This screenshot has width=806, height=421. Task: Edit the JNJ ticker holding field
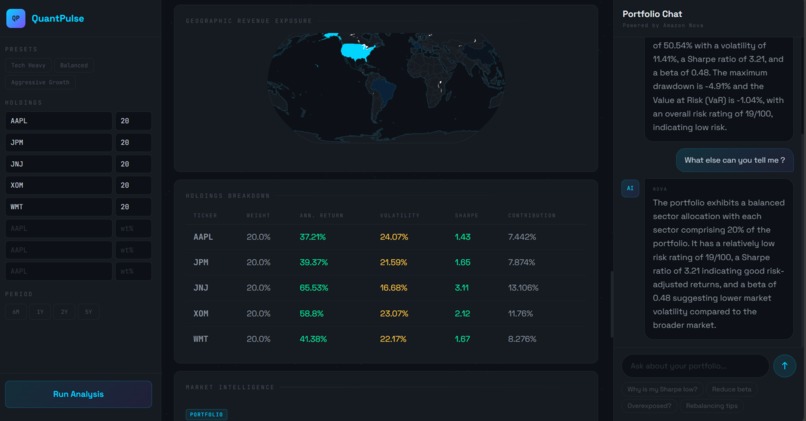click(59, 164)
